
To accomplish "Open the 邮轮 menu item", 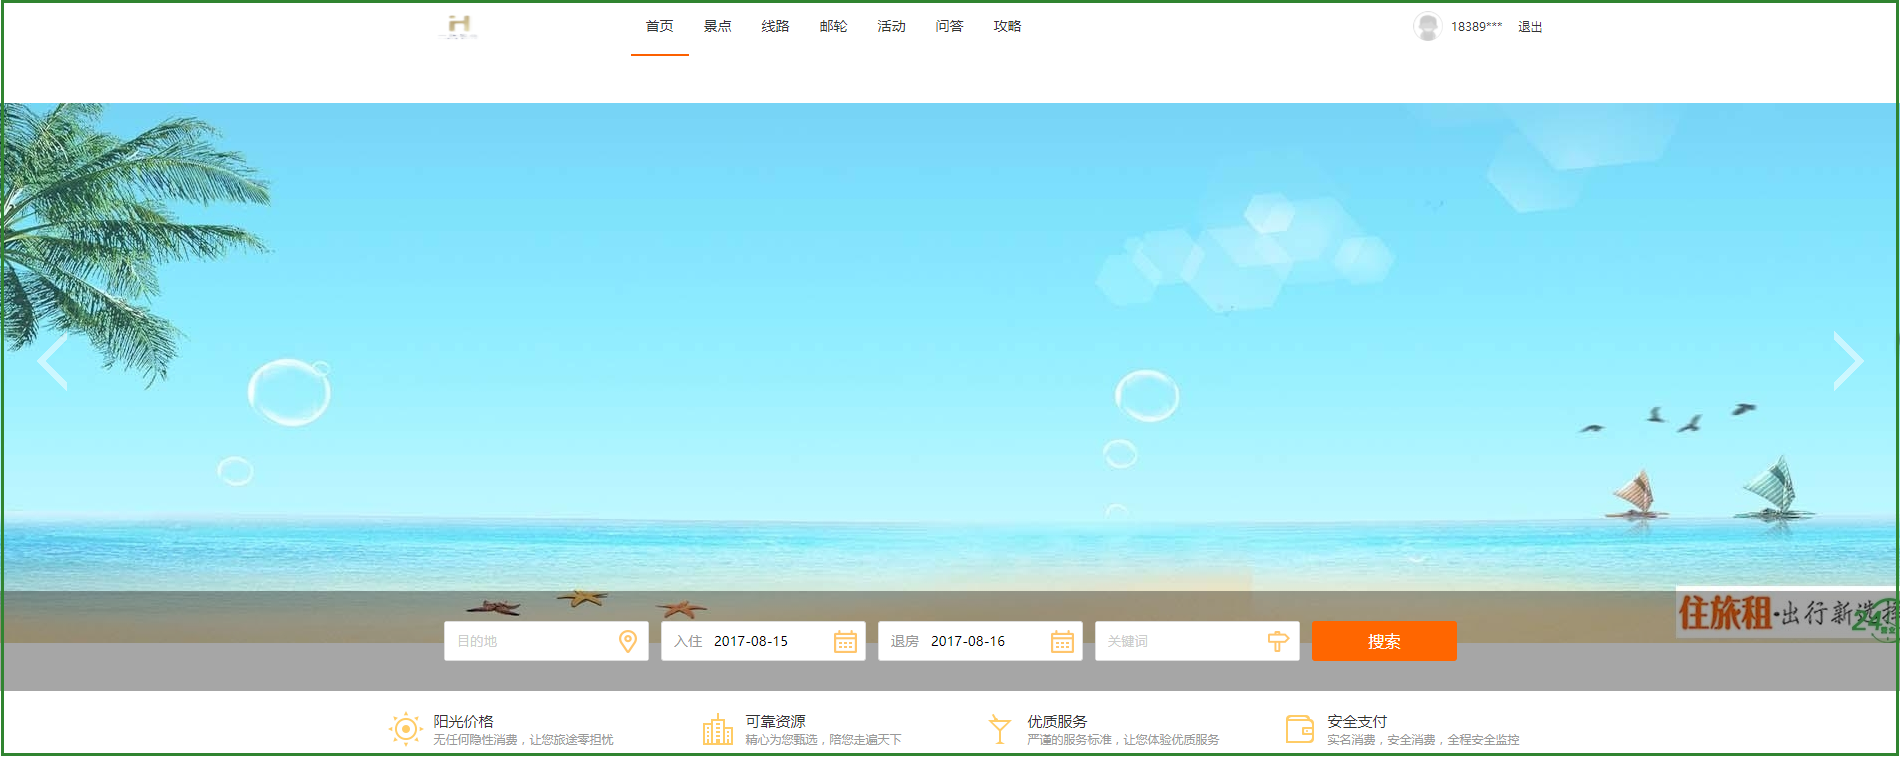I will pyautogui.click(x=833, y=26).
